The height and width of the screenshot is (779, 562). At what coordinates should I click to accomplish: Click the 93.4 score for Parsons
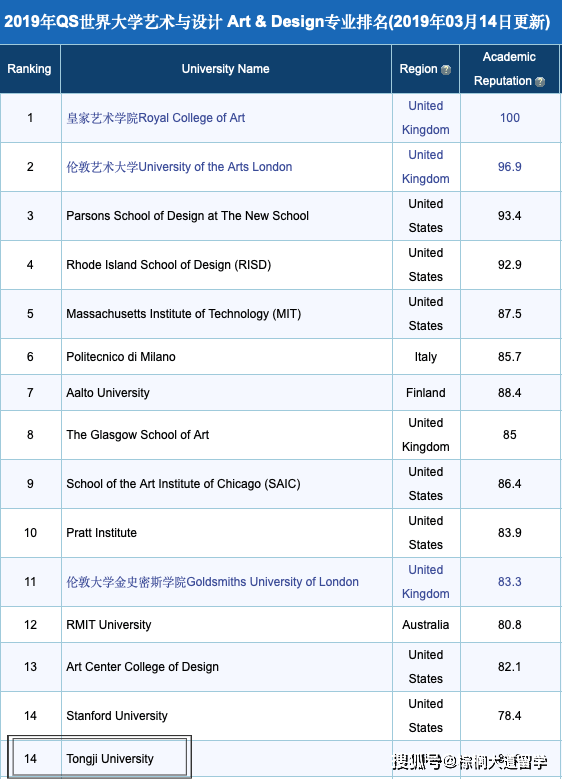pos(509,216)
